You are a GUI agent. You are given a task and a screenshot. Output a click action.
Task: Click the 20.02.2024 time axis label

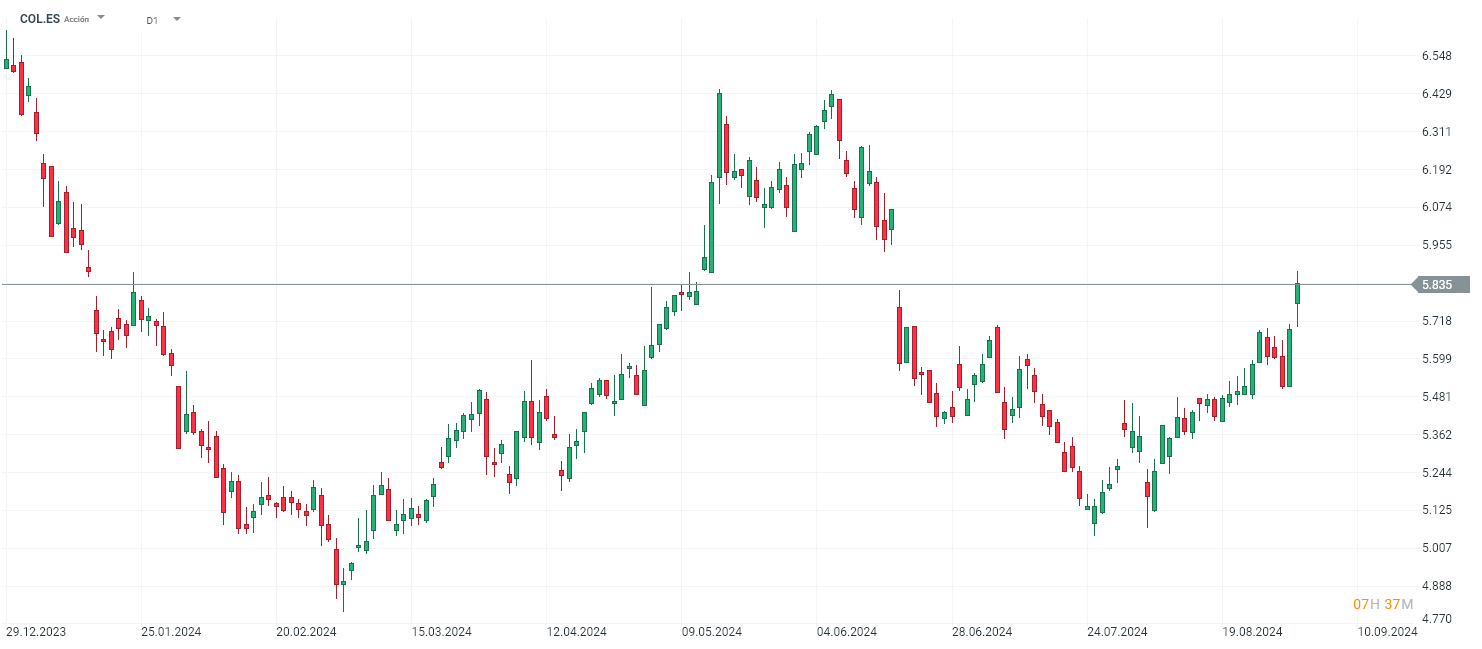pyautogui.click(x=307, y=632)
